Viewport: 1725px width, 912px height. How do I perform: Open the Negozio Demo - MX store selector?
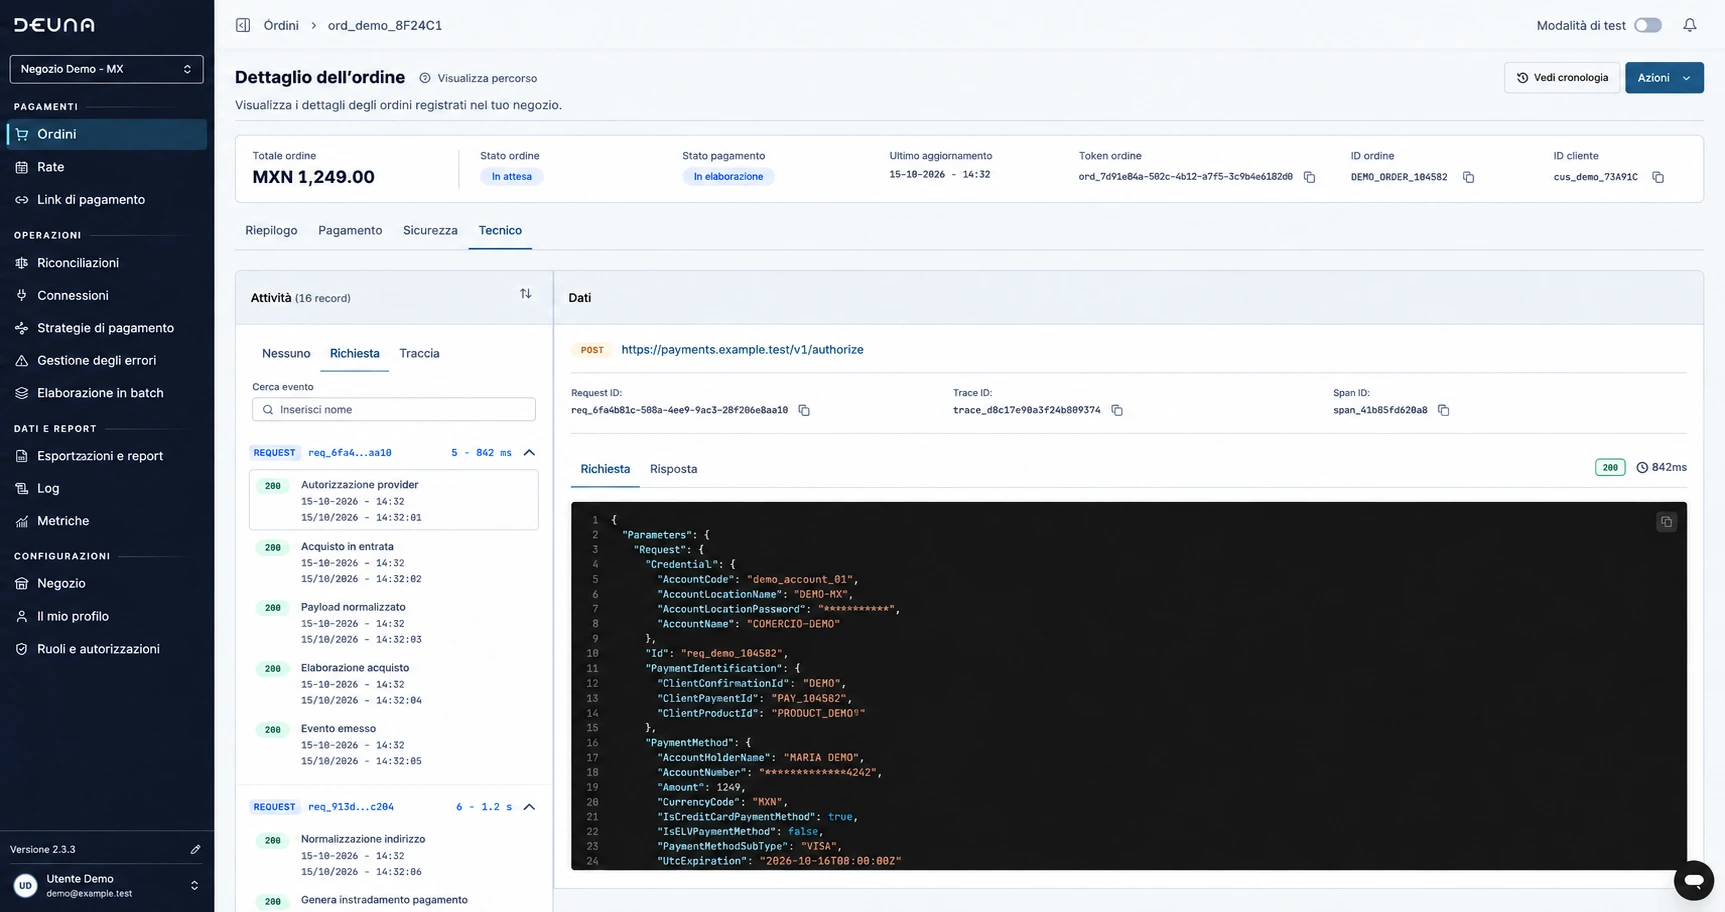(x=107, y=69)
